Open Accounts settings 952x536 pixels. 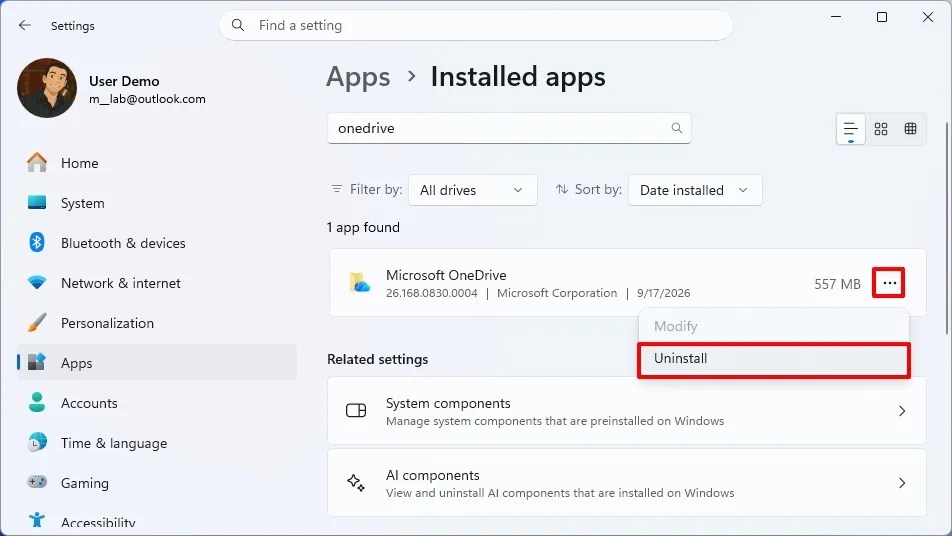[x=157, y=402]
